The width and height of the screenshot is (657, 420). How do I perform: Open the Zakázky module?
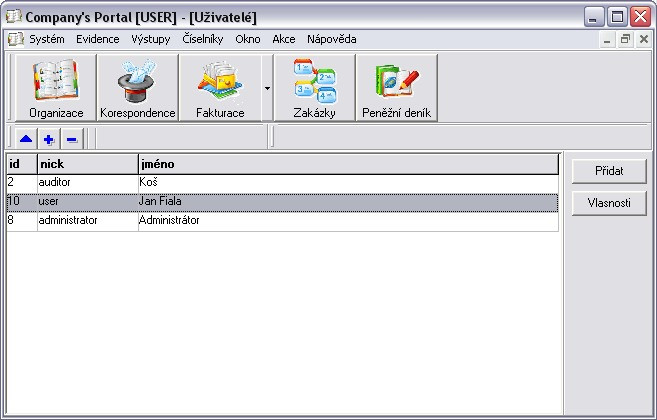[314, 88]
